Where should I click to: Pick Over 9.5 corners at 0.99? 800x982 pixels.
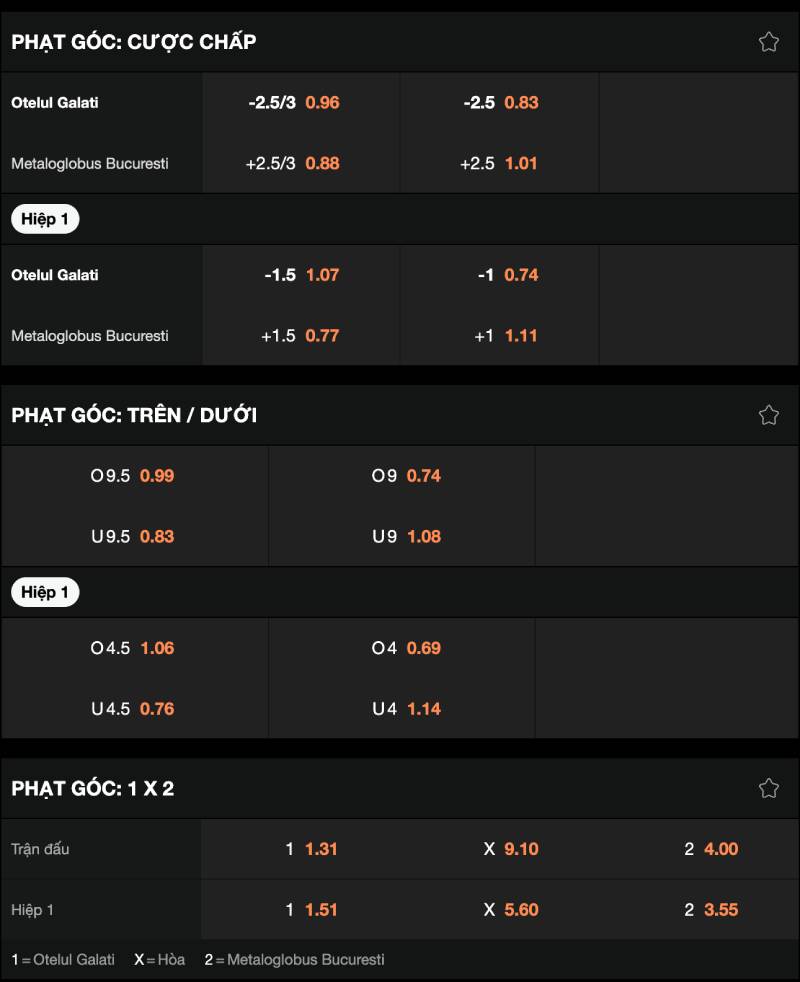tap(134, 476)
